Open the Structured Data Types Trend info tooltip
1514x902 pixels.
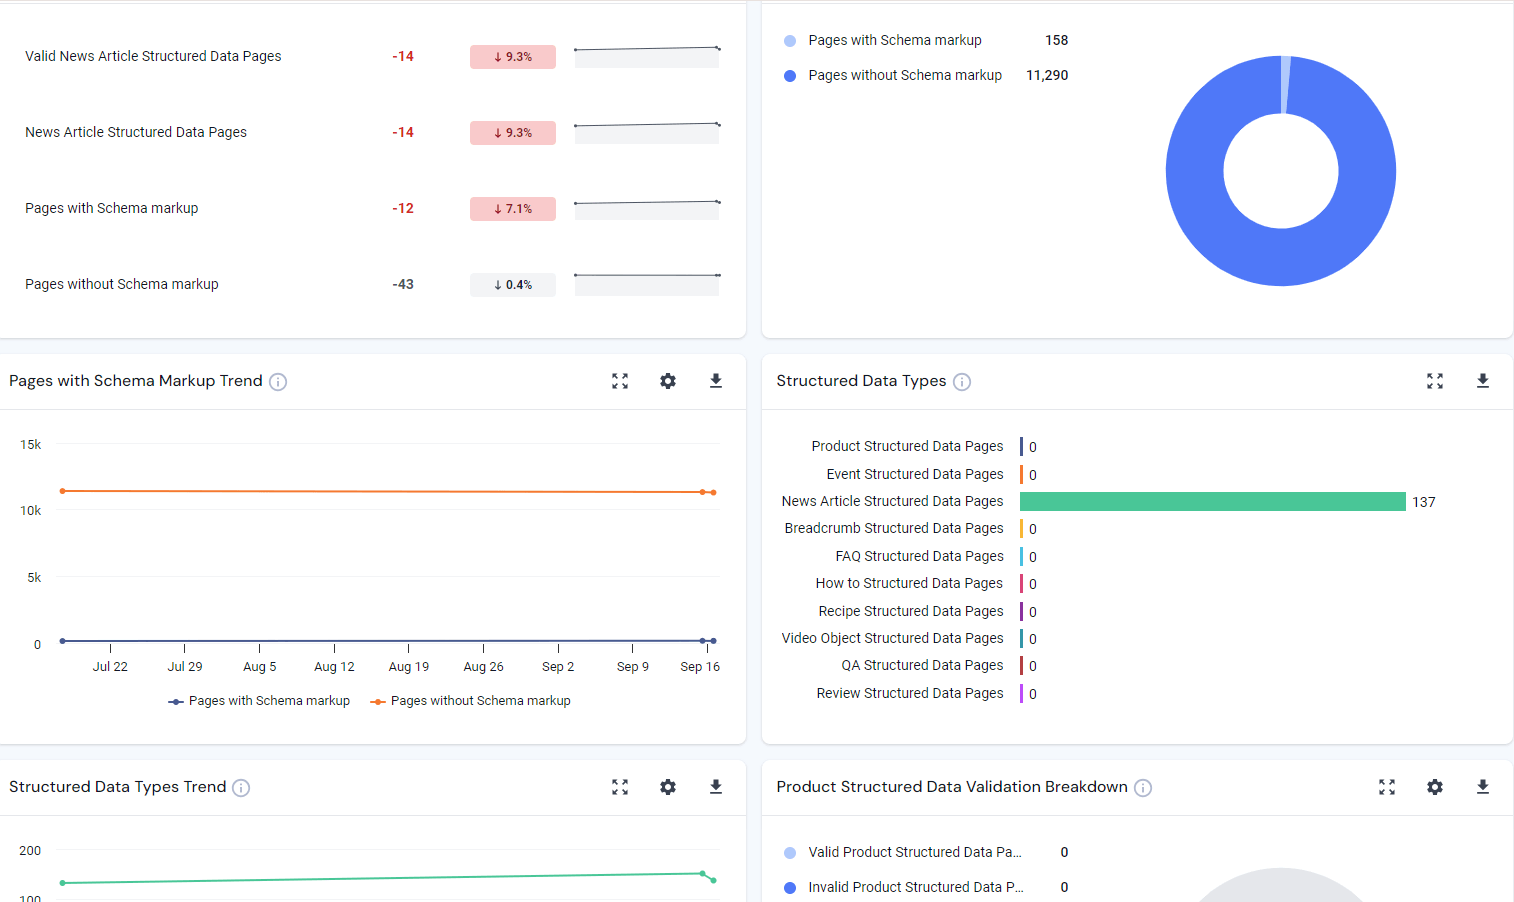pyautogui.click(x=240, y=788)
